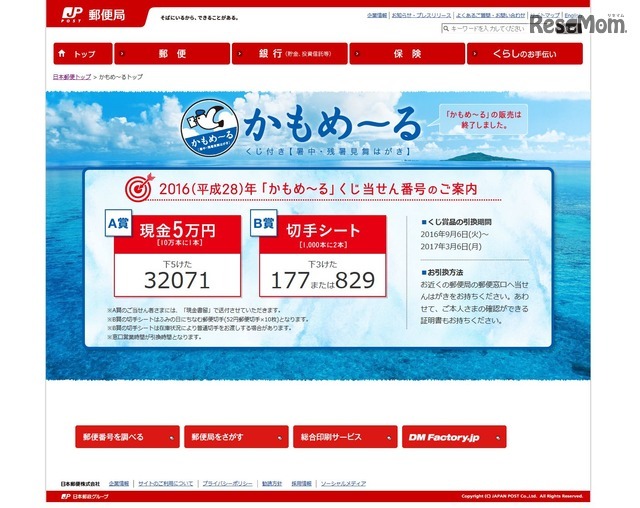
Task: Open よくあるご質問・お問い合わせ header link
Action: click(490, 15)
